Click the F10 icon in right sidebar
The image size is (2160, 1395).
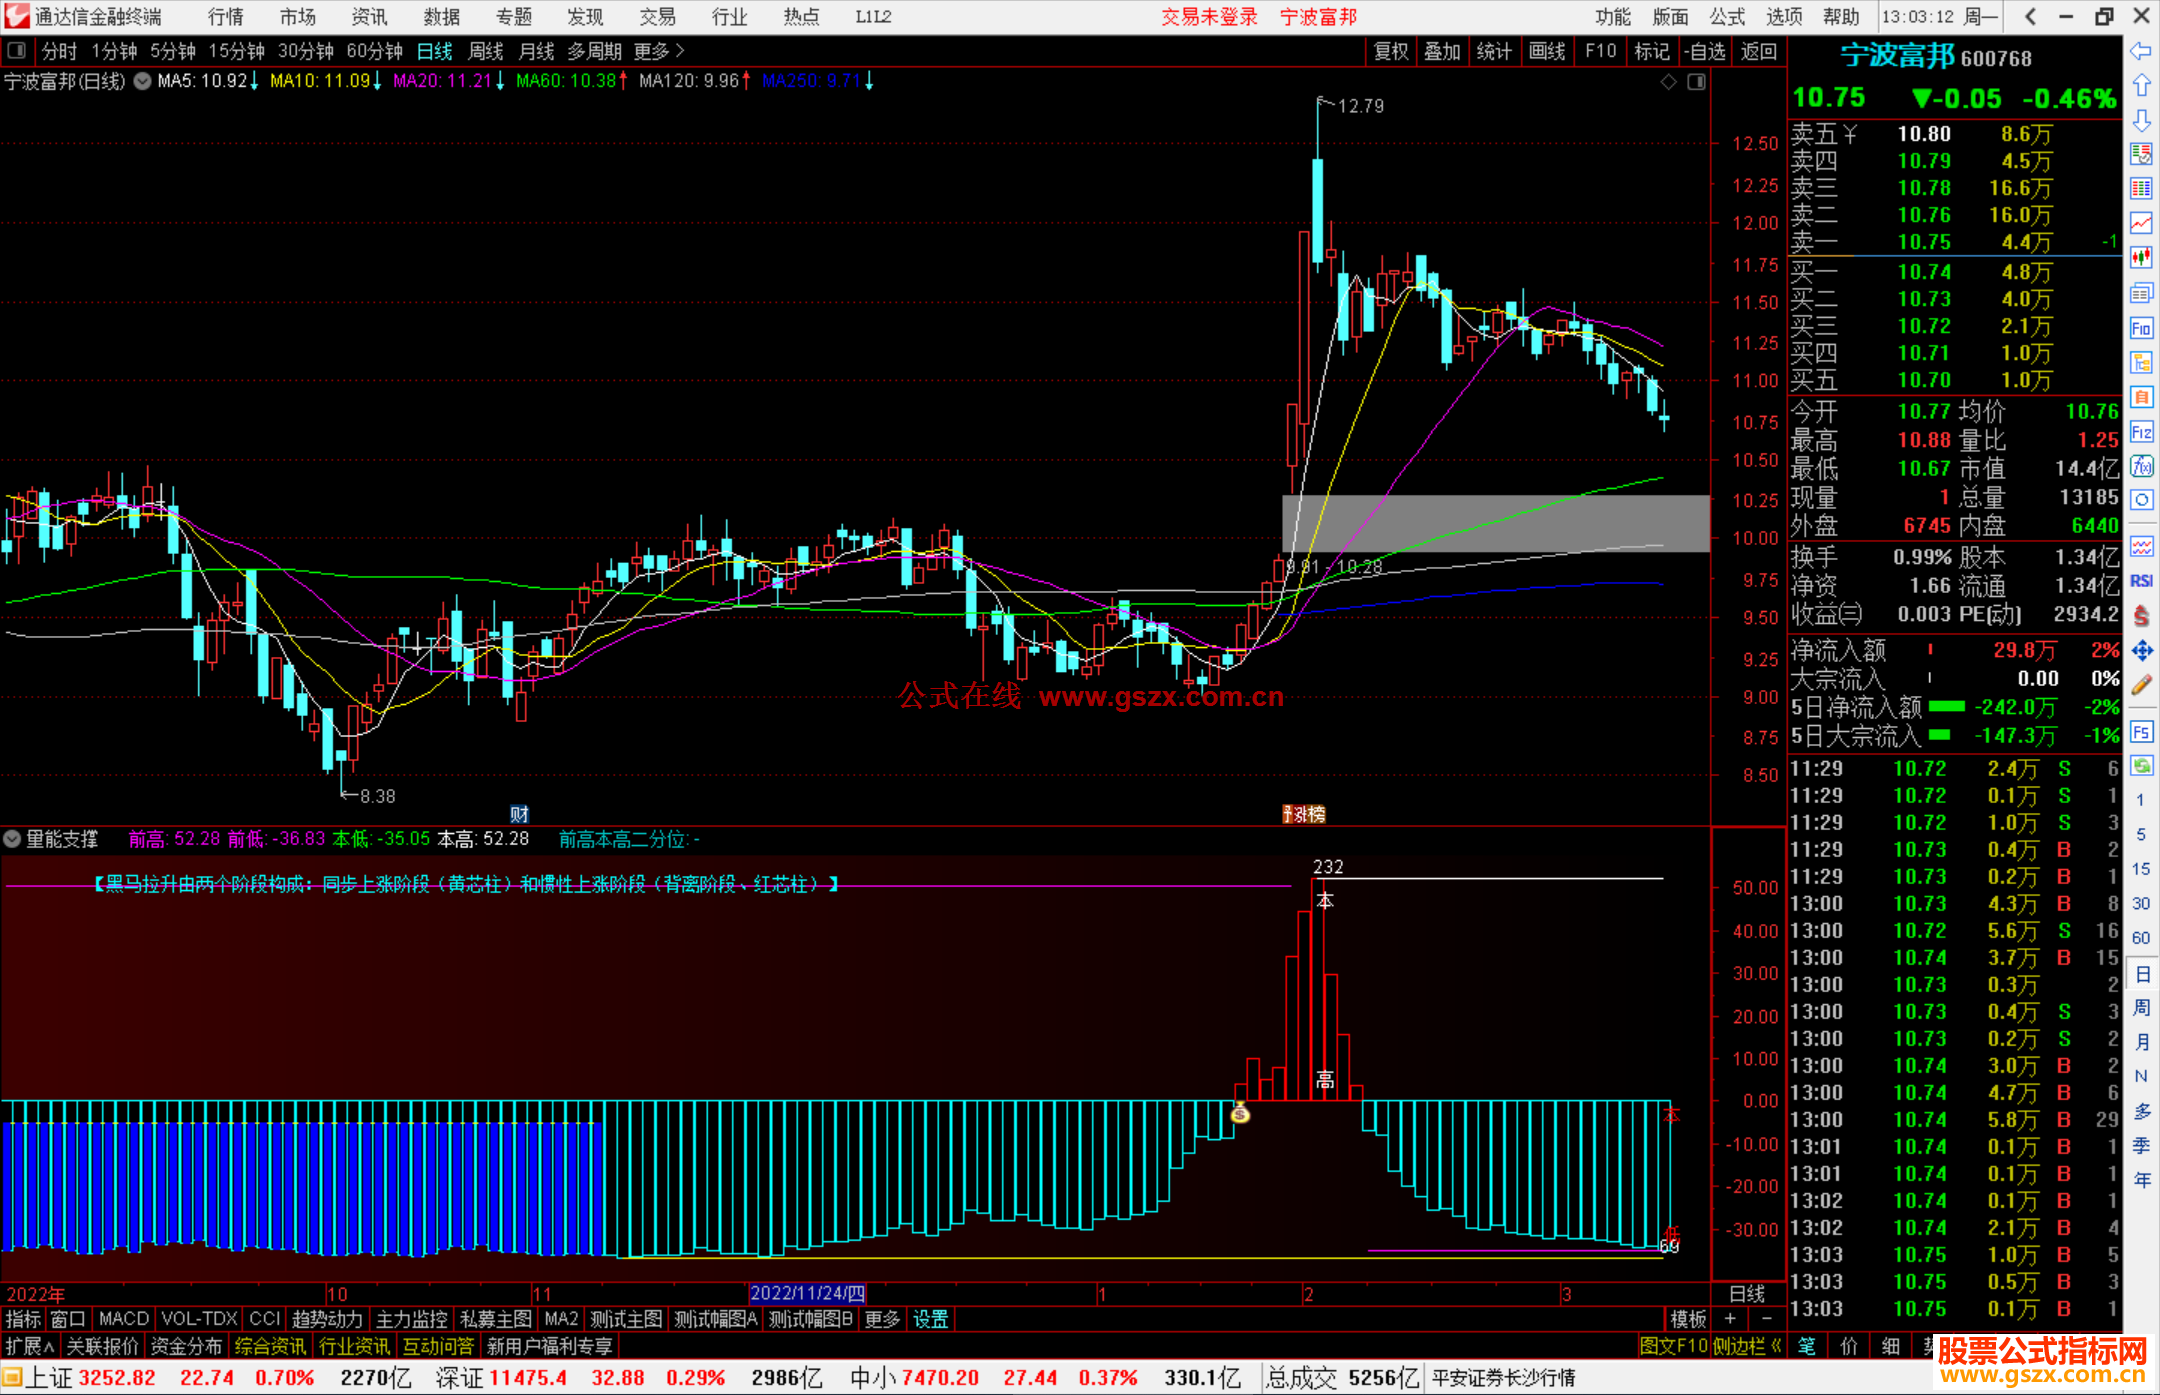tap(2141, 328)
